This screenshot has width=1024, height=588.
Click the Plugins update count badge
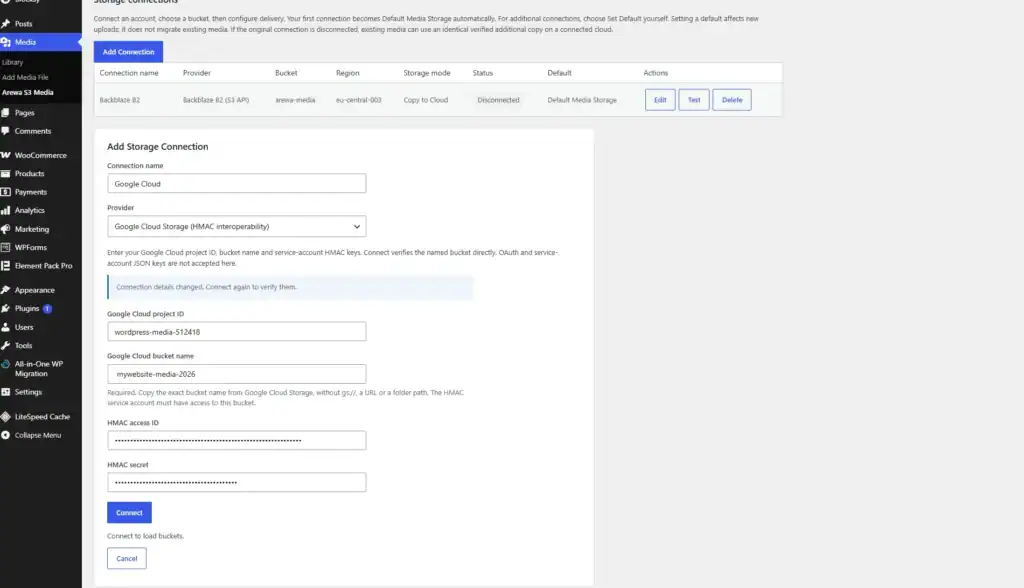48,308
